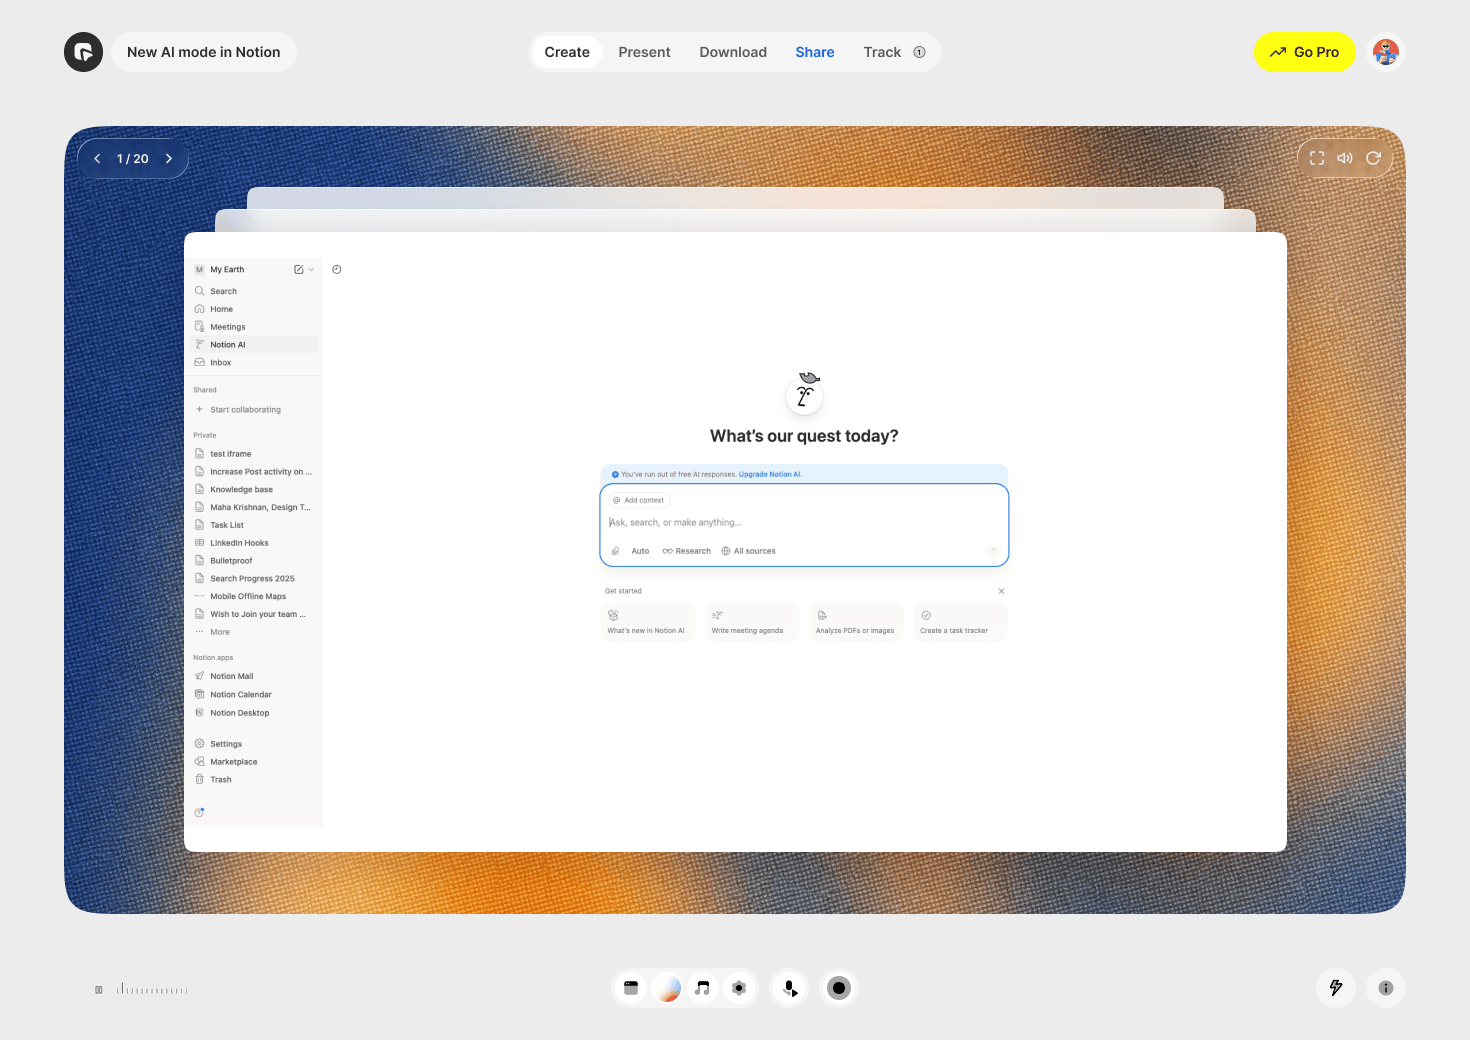
Task: Pause playback in the timeline
Action: (x=99, y=990)
